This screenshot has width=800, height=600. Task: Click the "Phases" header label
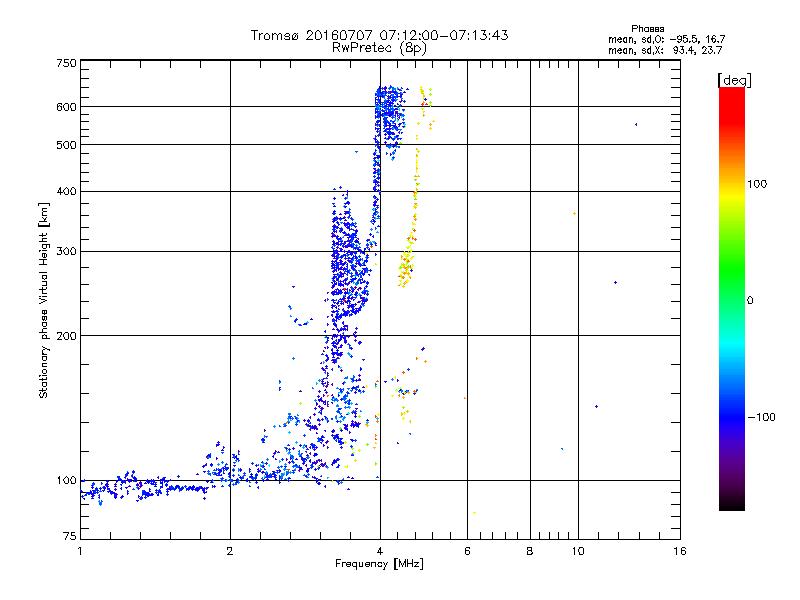point(647,29)
